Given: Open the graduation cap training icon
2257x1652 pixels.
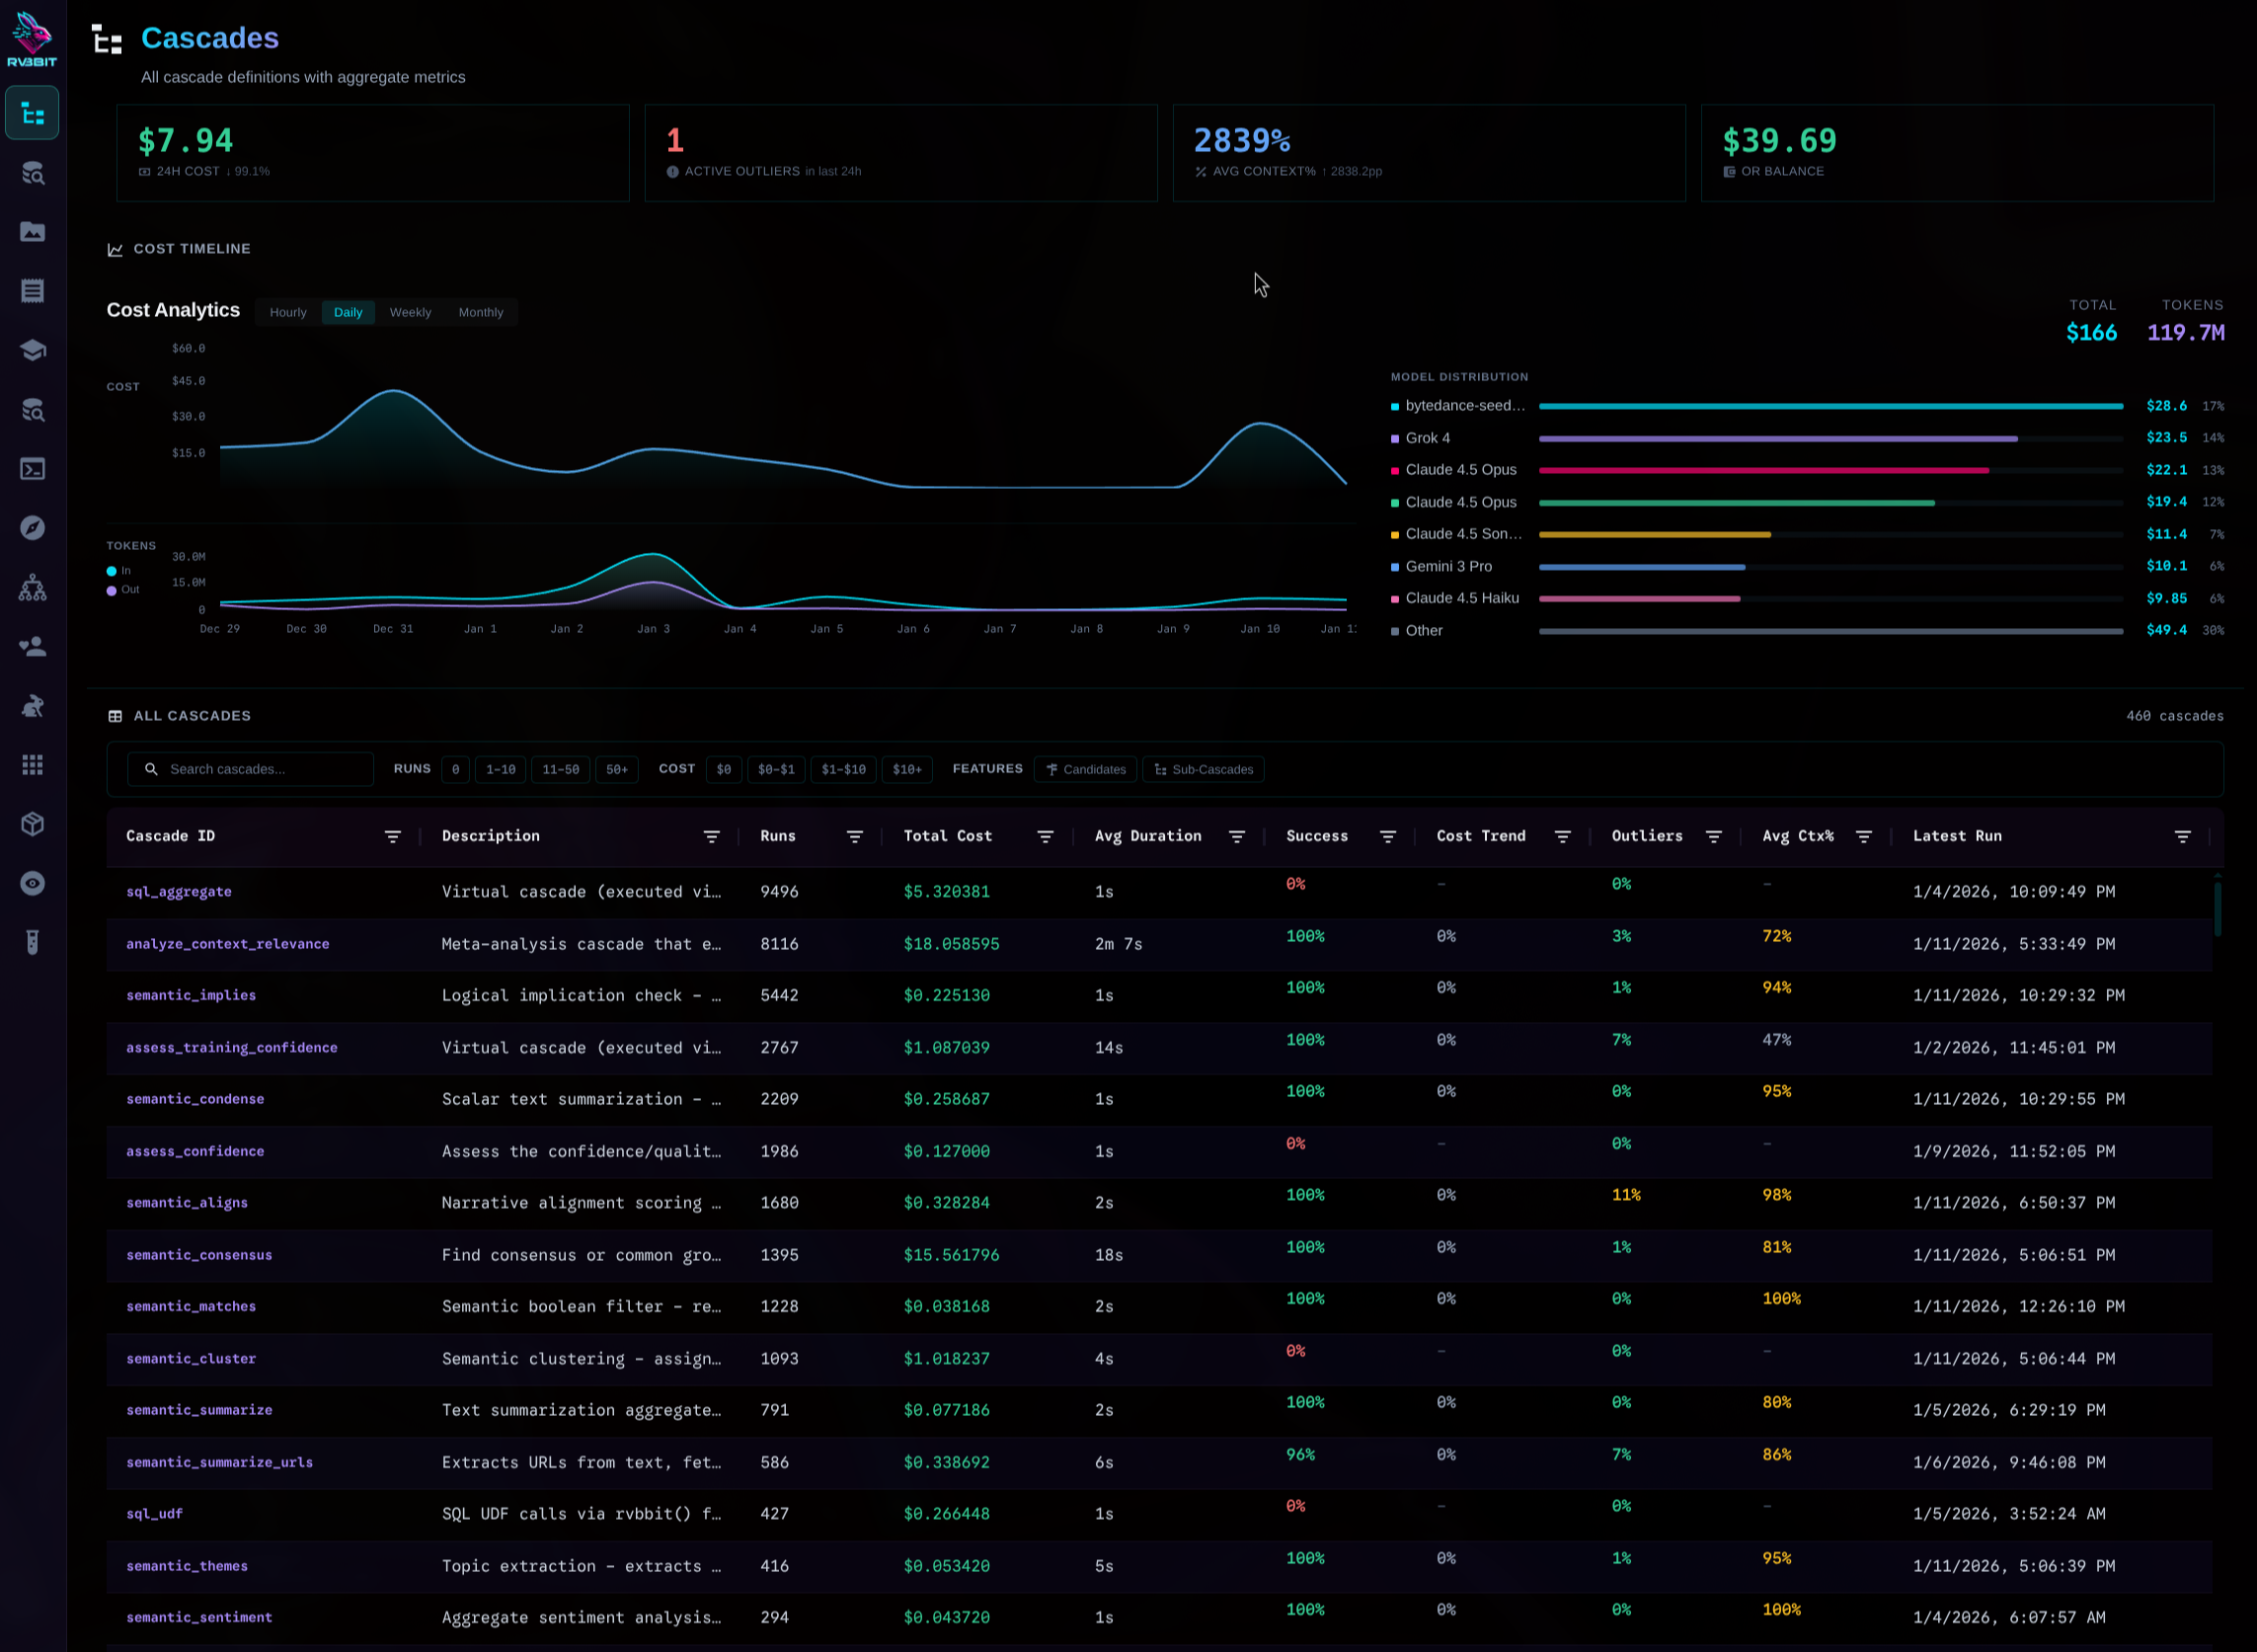Looking at the screenshot, I should [32, 350].
